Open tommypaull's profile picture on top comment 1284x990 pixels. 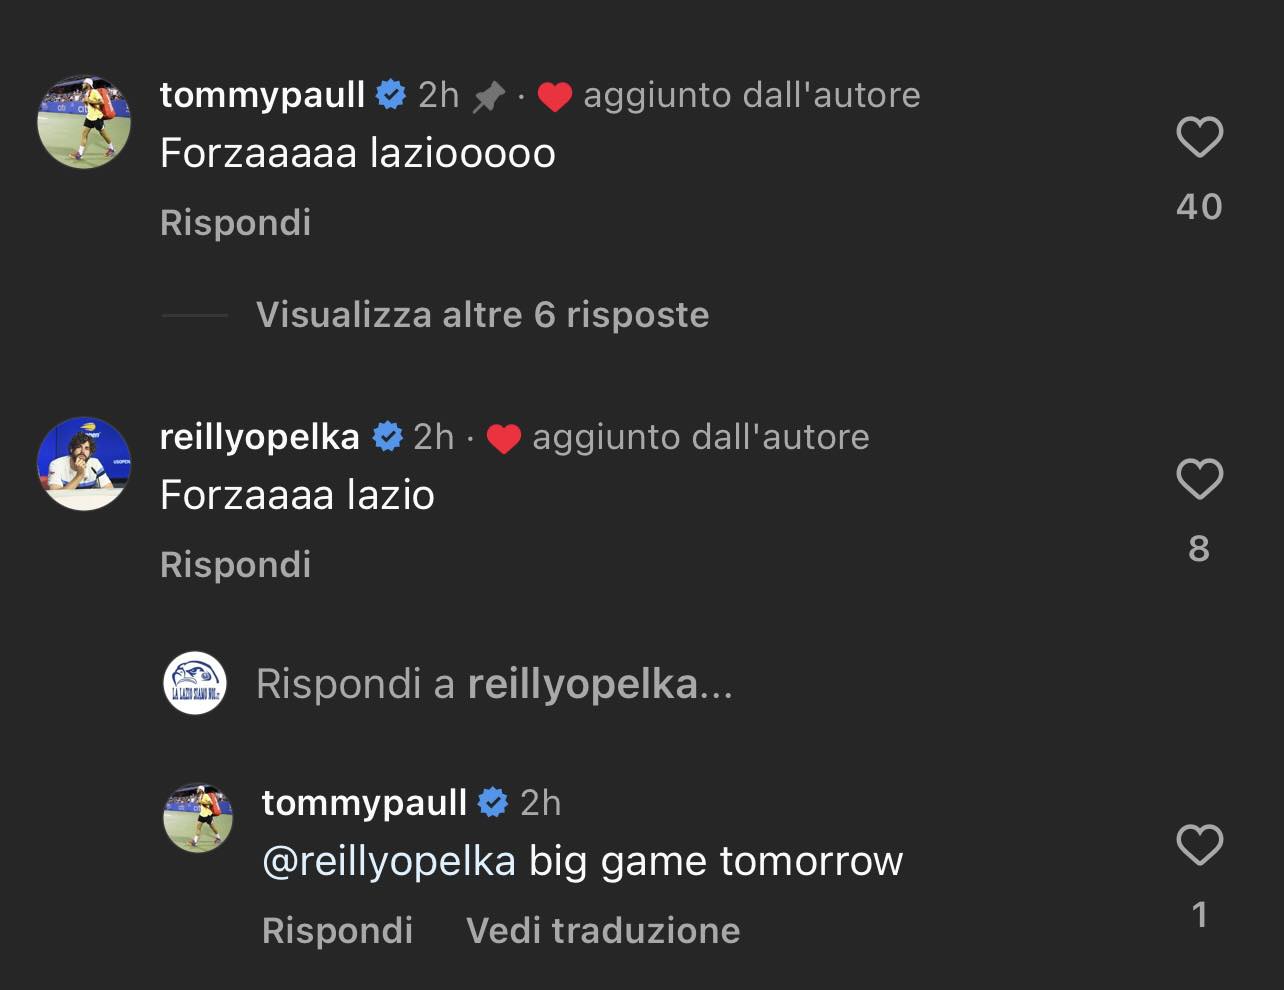click(x=84, y=122)
